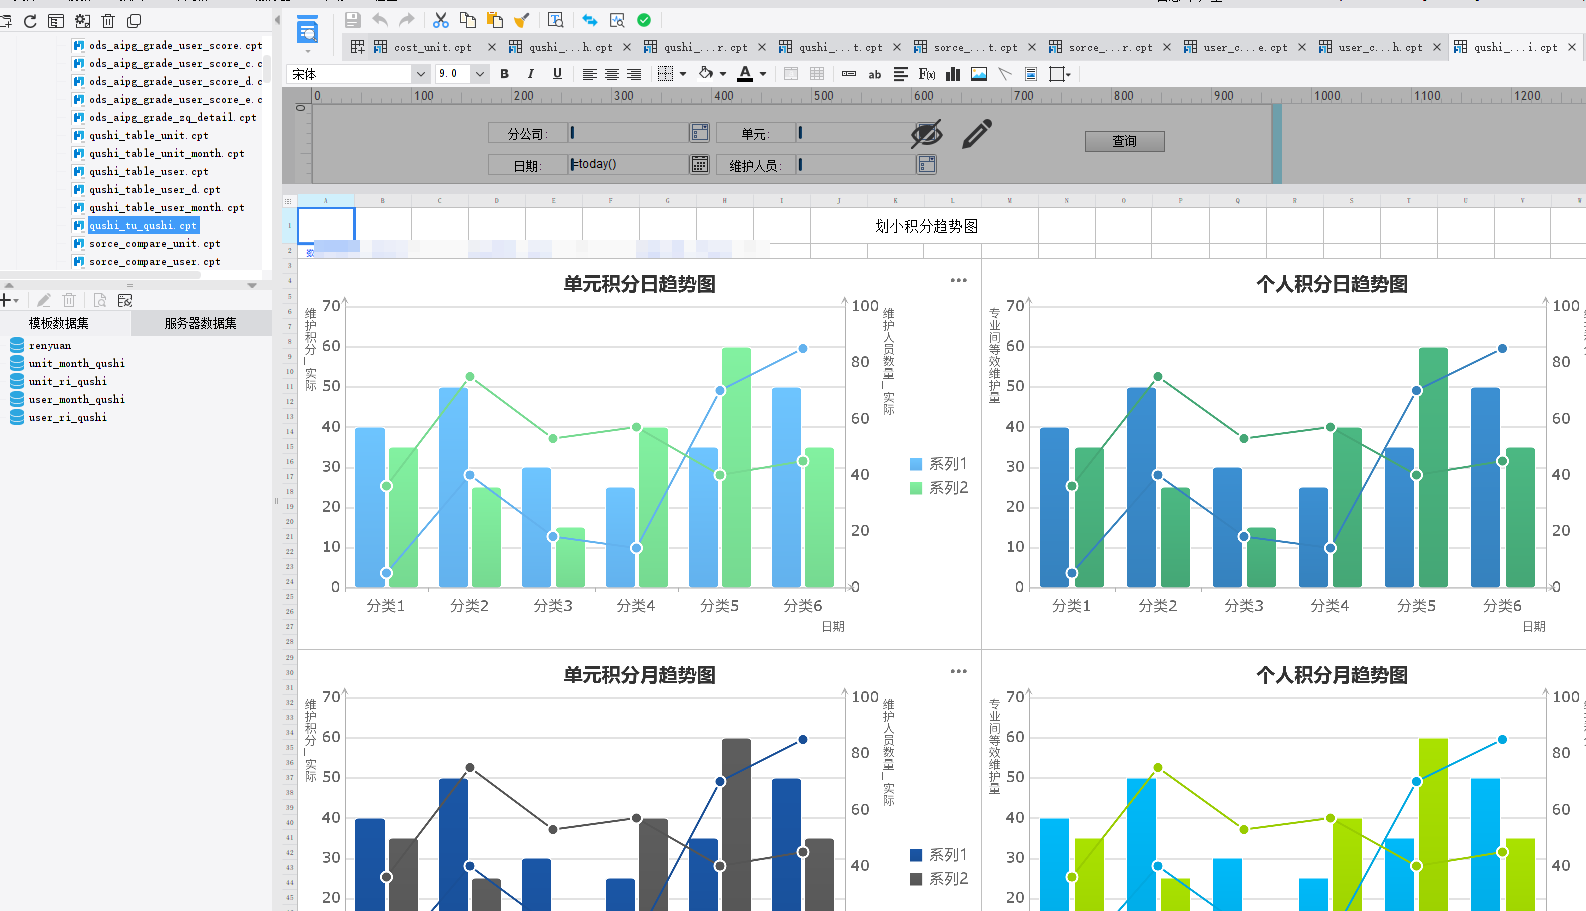Click the add new template tab icon

[x=357, y=46]
